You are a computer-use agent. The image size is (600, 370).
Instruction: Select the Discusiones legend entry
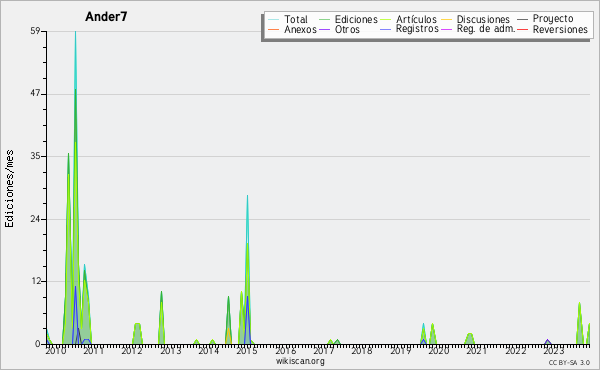tap(483, 19)
